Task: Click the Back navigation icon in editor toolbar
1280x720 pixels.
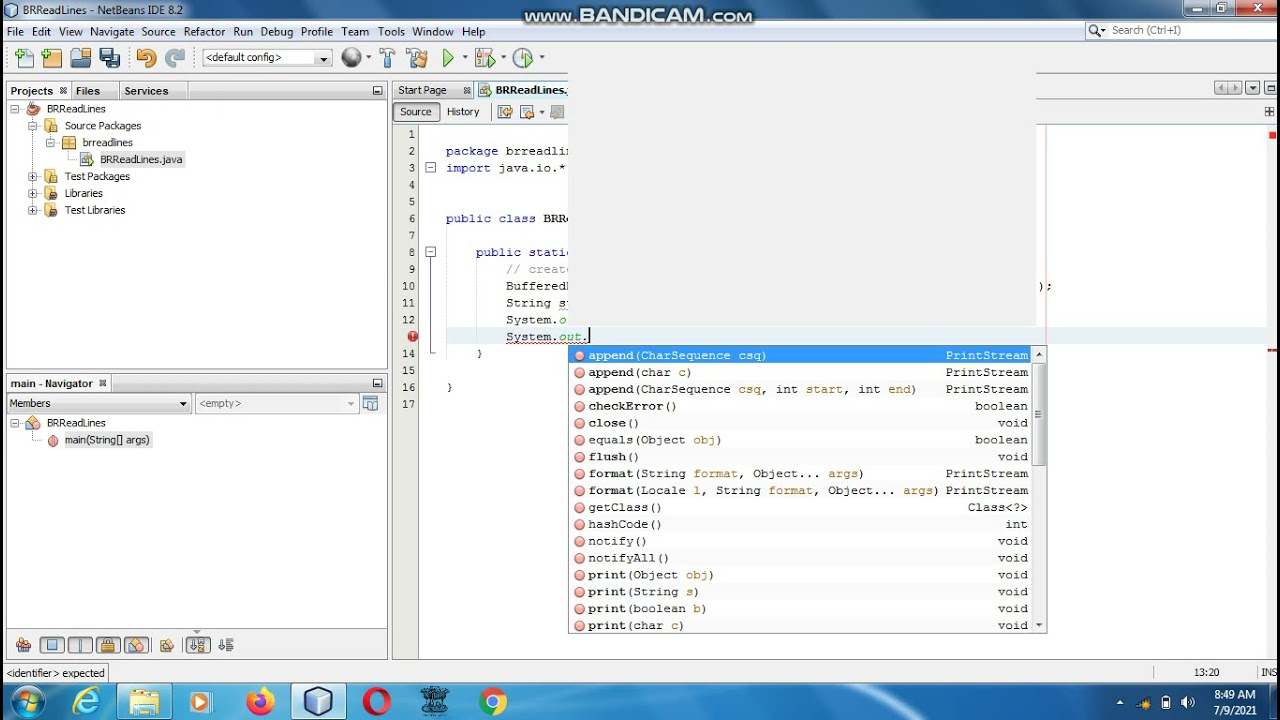Action: point(527,112)
